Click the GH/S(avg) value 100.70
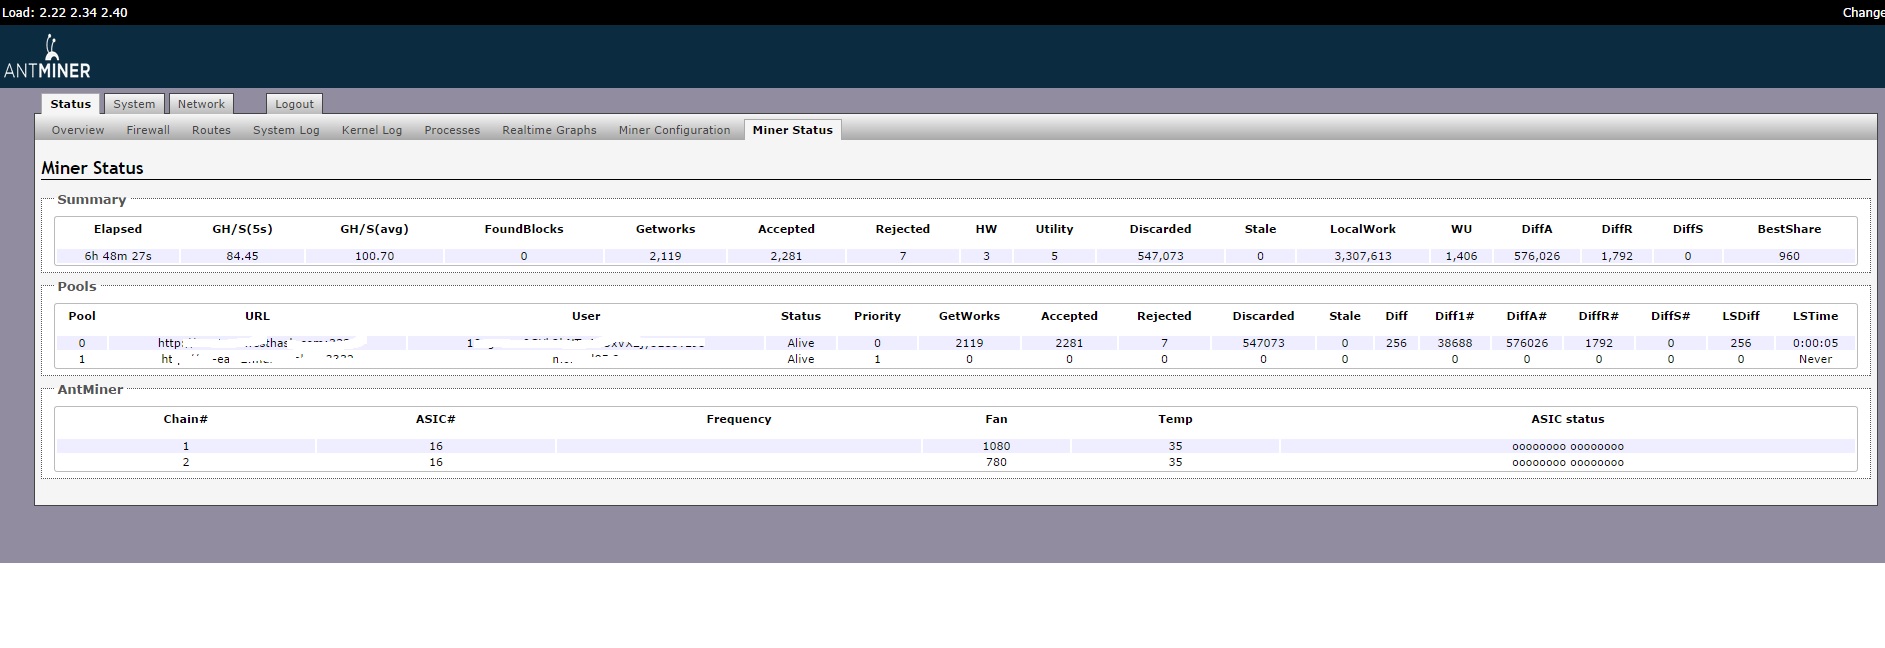 coord(374,256)
